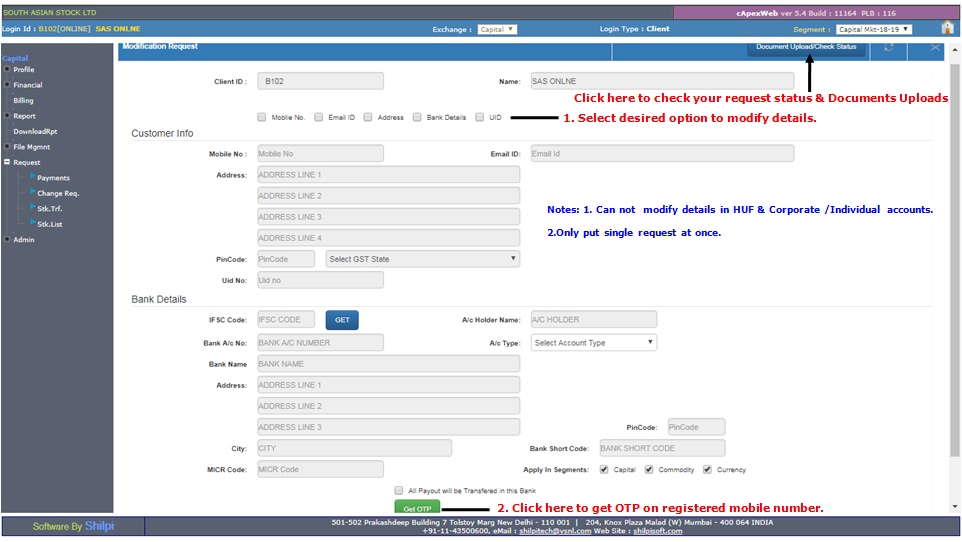Click the Get OTP button
The image size is (962, 542).
pyautogui.click(x=417, y=508)
